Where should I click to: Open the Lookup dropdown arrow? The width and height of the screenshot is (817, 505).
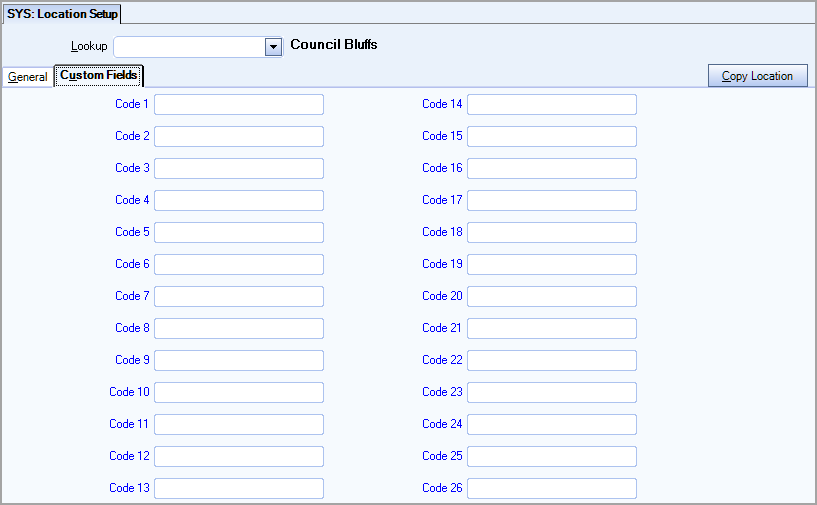click(x=272, y=47)
